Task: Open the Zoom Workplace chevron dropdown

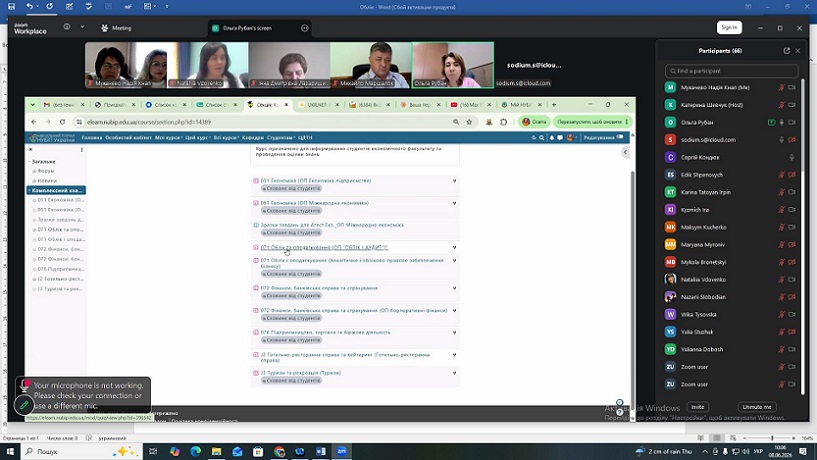Action: (82, 27)
